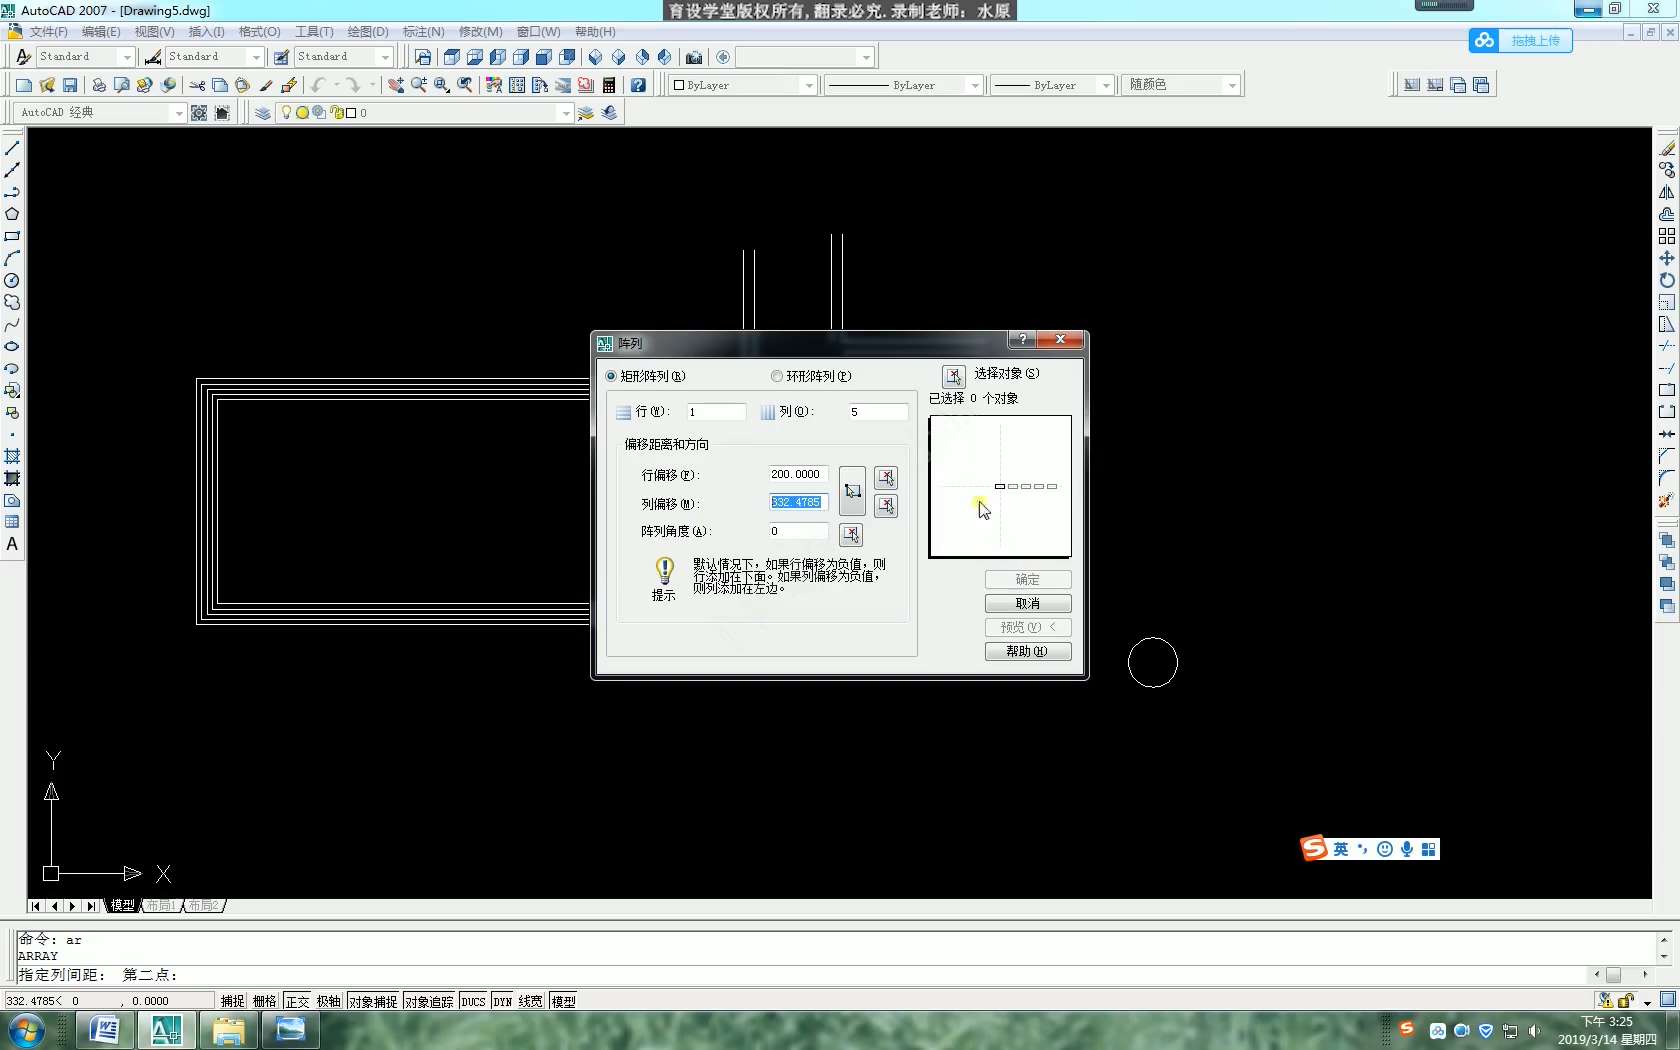This screenshot has width=1680, height=1050.
Task: Toggle DUCS in status bar
Action: [473, 1001]
